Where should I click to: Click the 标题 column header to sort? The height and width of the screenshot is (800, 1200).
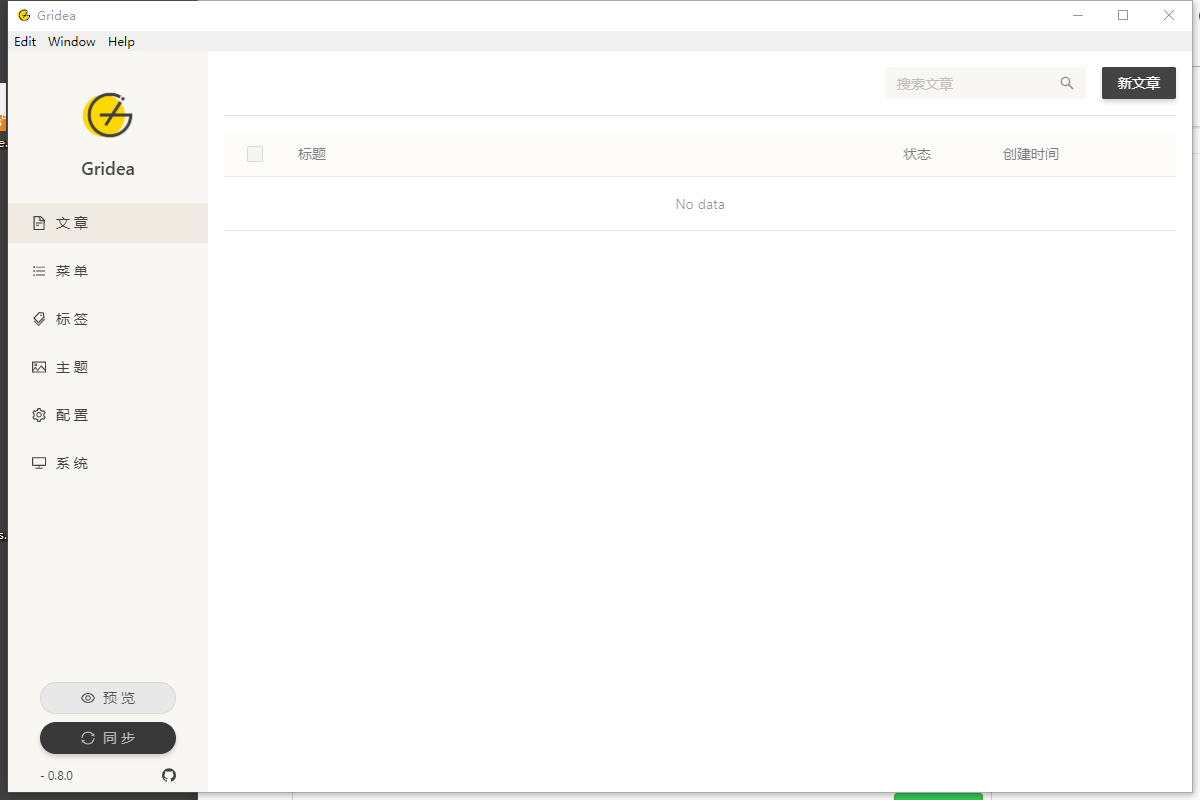(x=311, y=153)
